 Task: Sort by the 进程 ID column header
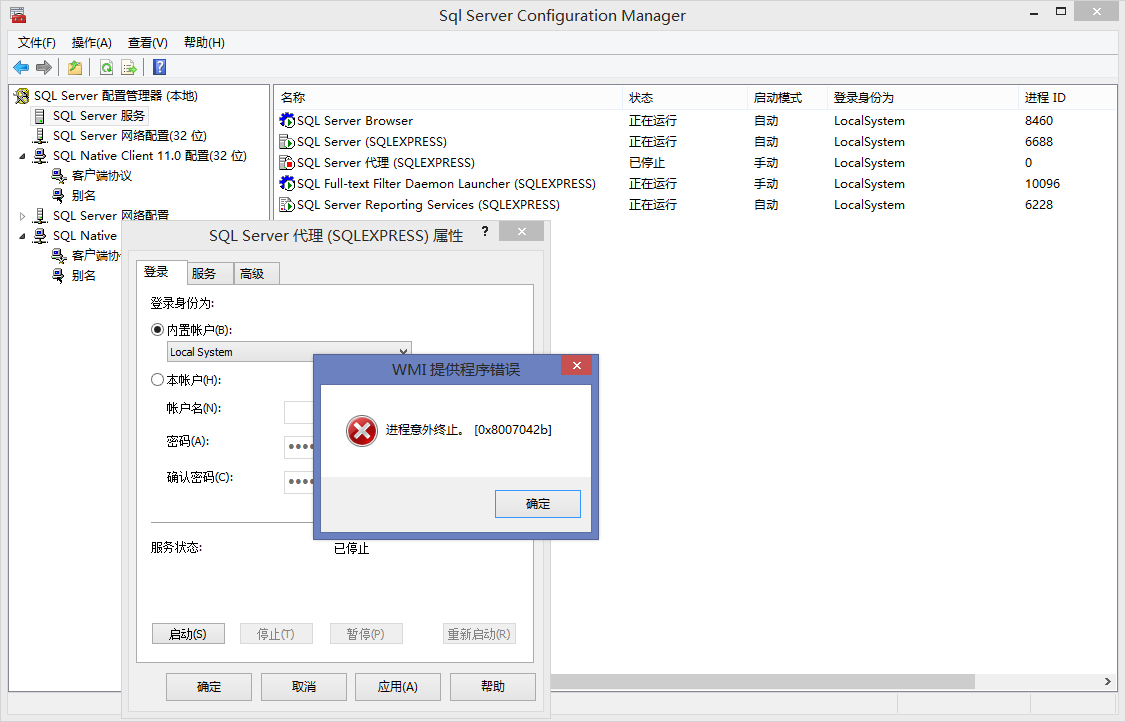click(x=1068, y=98)
